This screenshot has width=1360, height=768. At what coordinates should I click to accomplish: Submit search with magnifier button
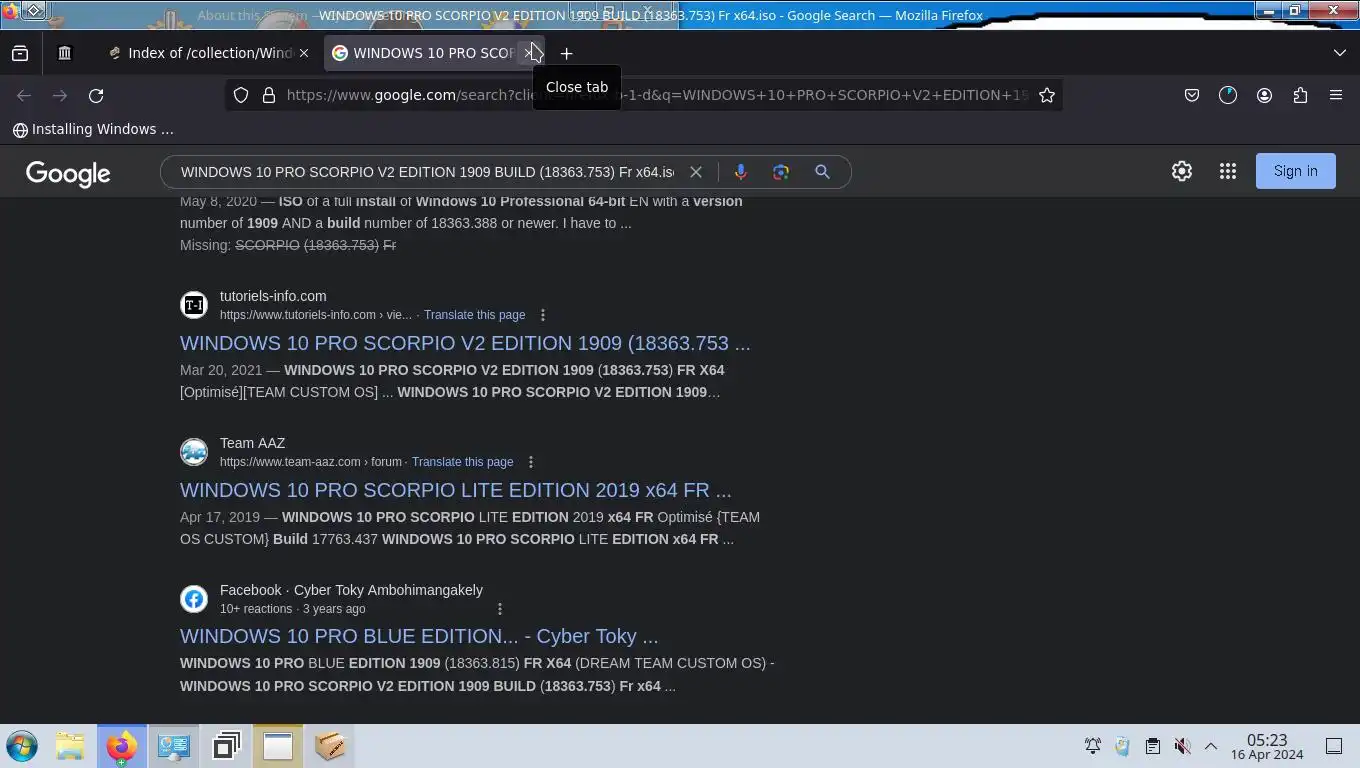822,172
